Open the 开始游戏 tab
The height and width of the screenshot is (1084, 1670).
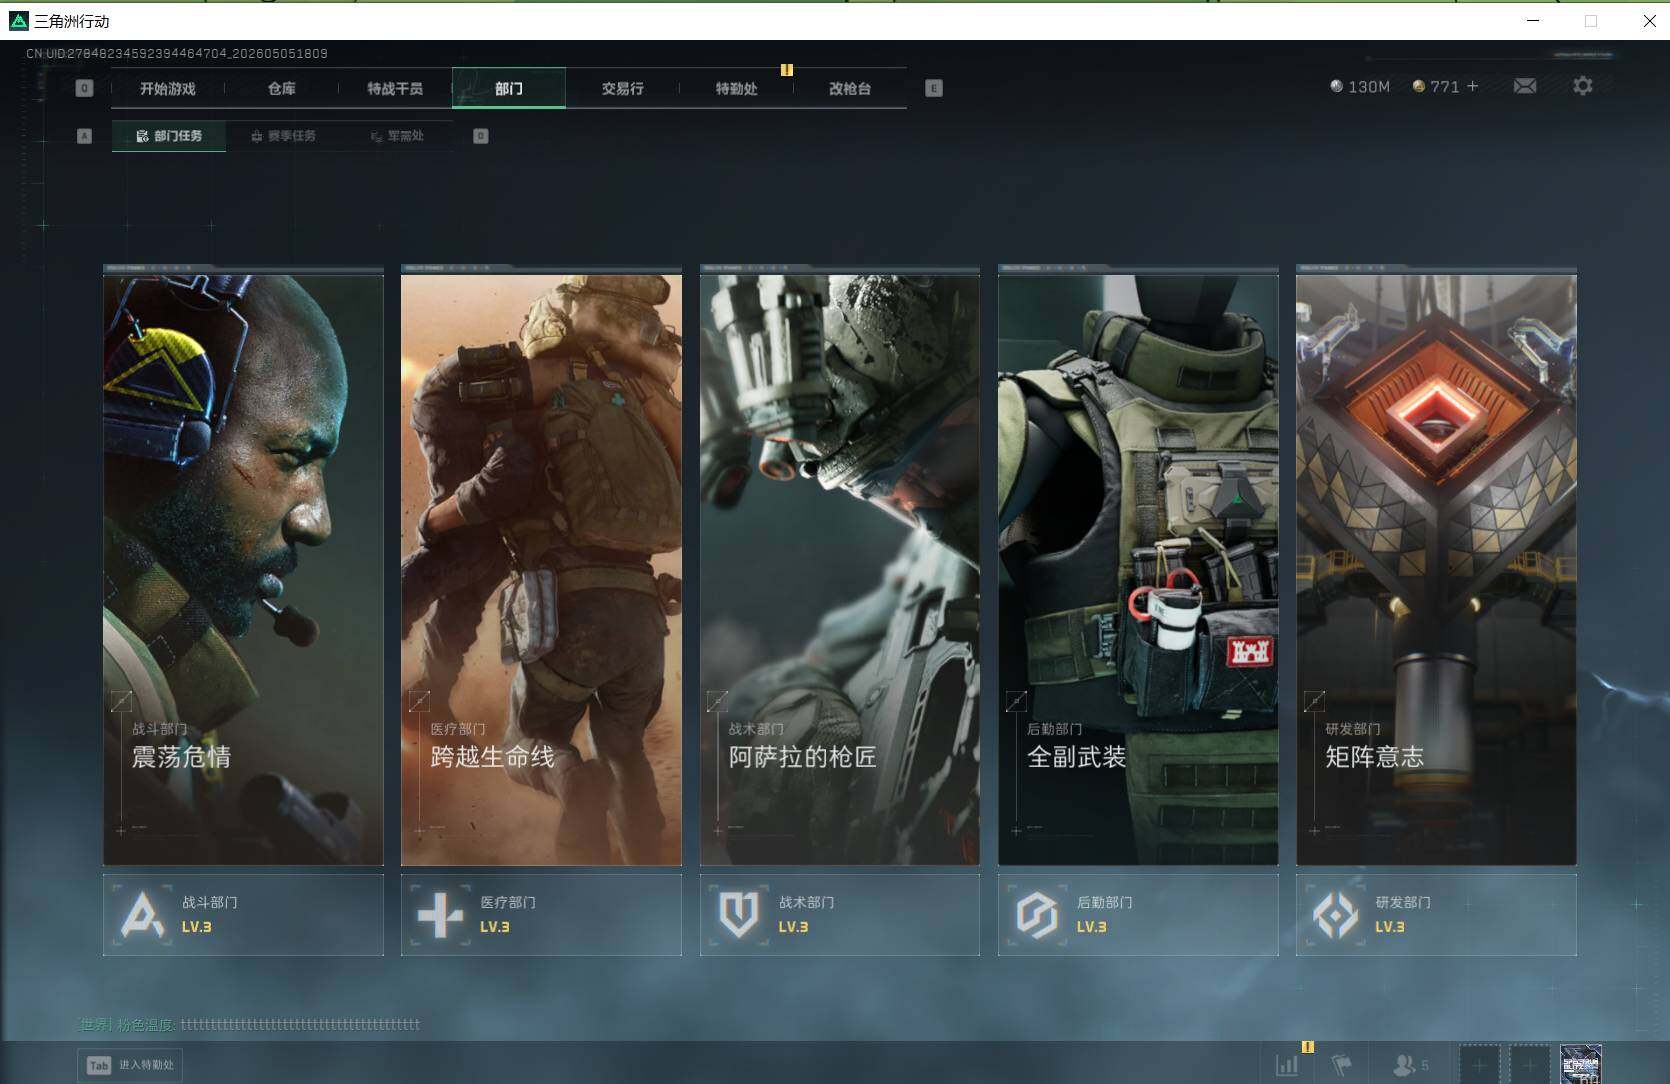coord(168,88)
